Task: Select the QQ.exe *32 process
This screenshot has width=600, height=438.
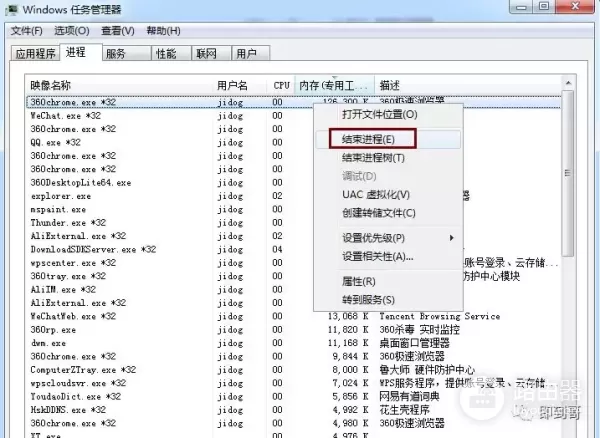Action: (x=55, y=142)
